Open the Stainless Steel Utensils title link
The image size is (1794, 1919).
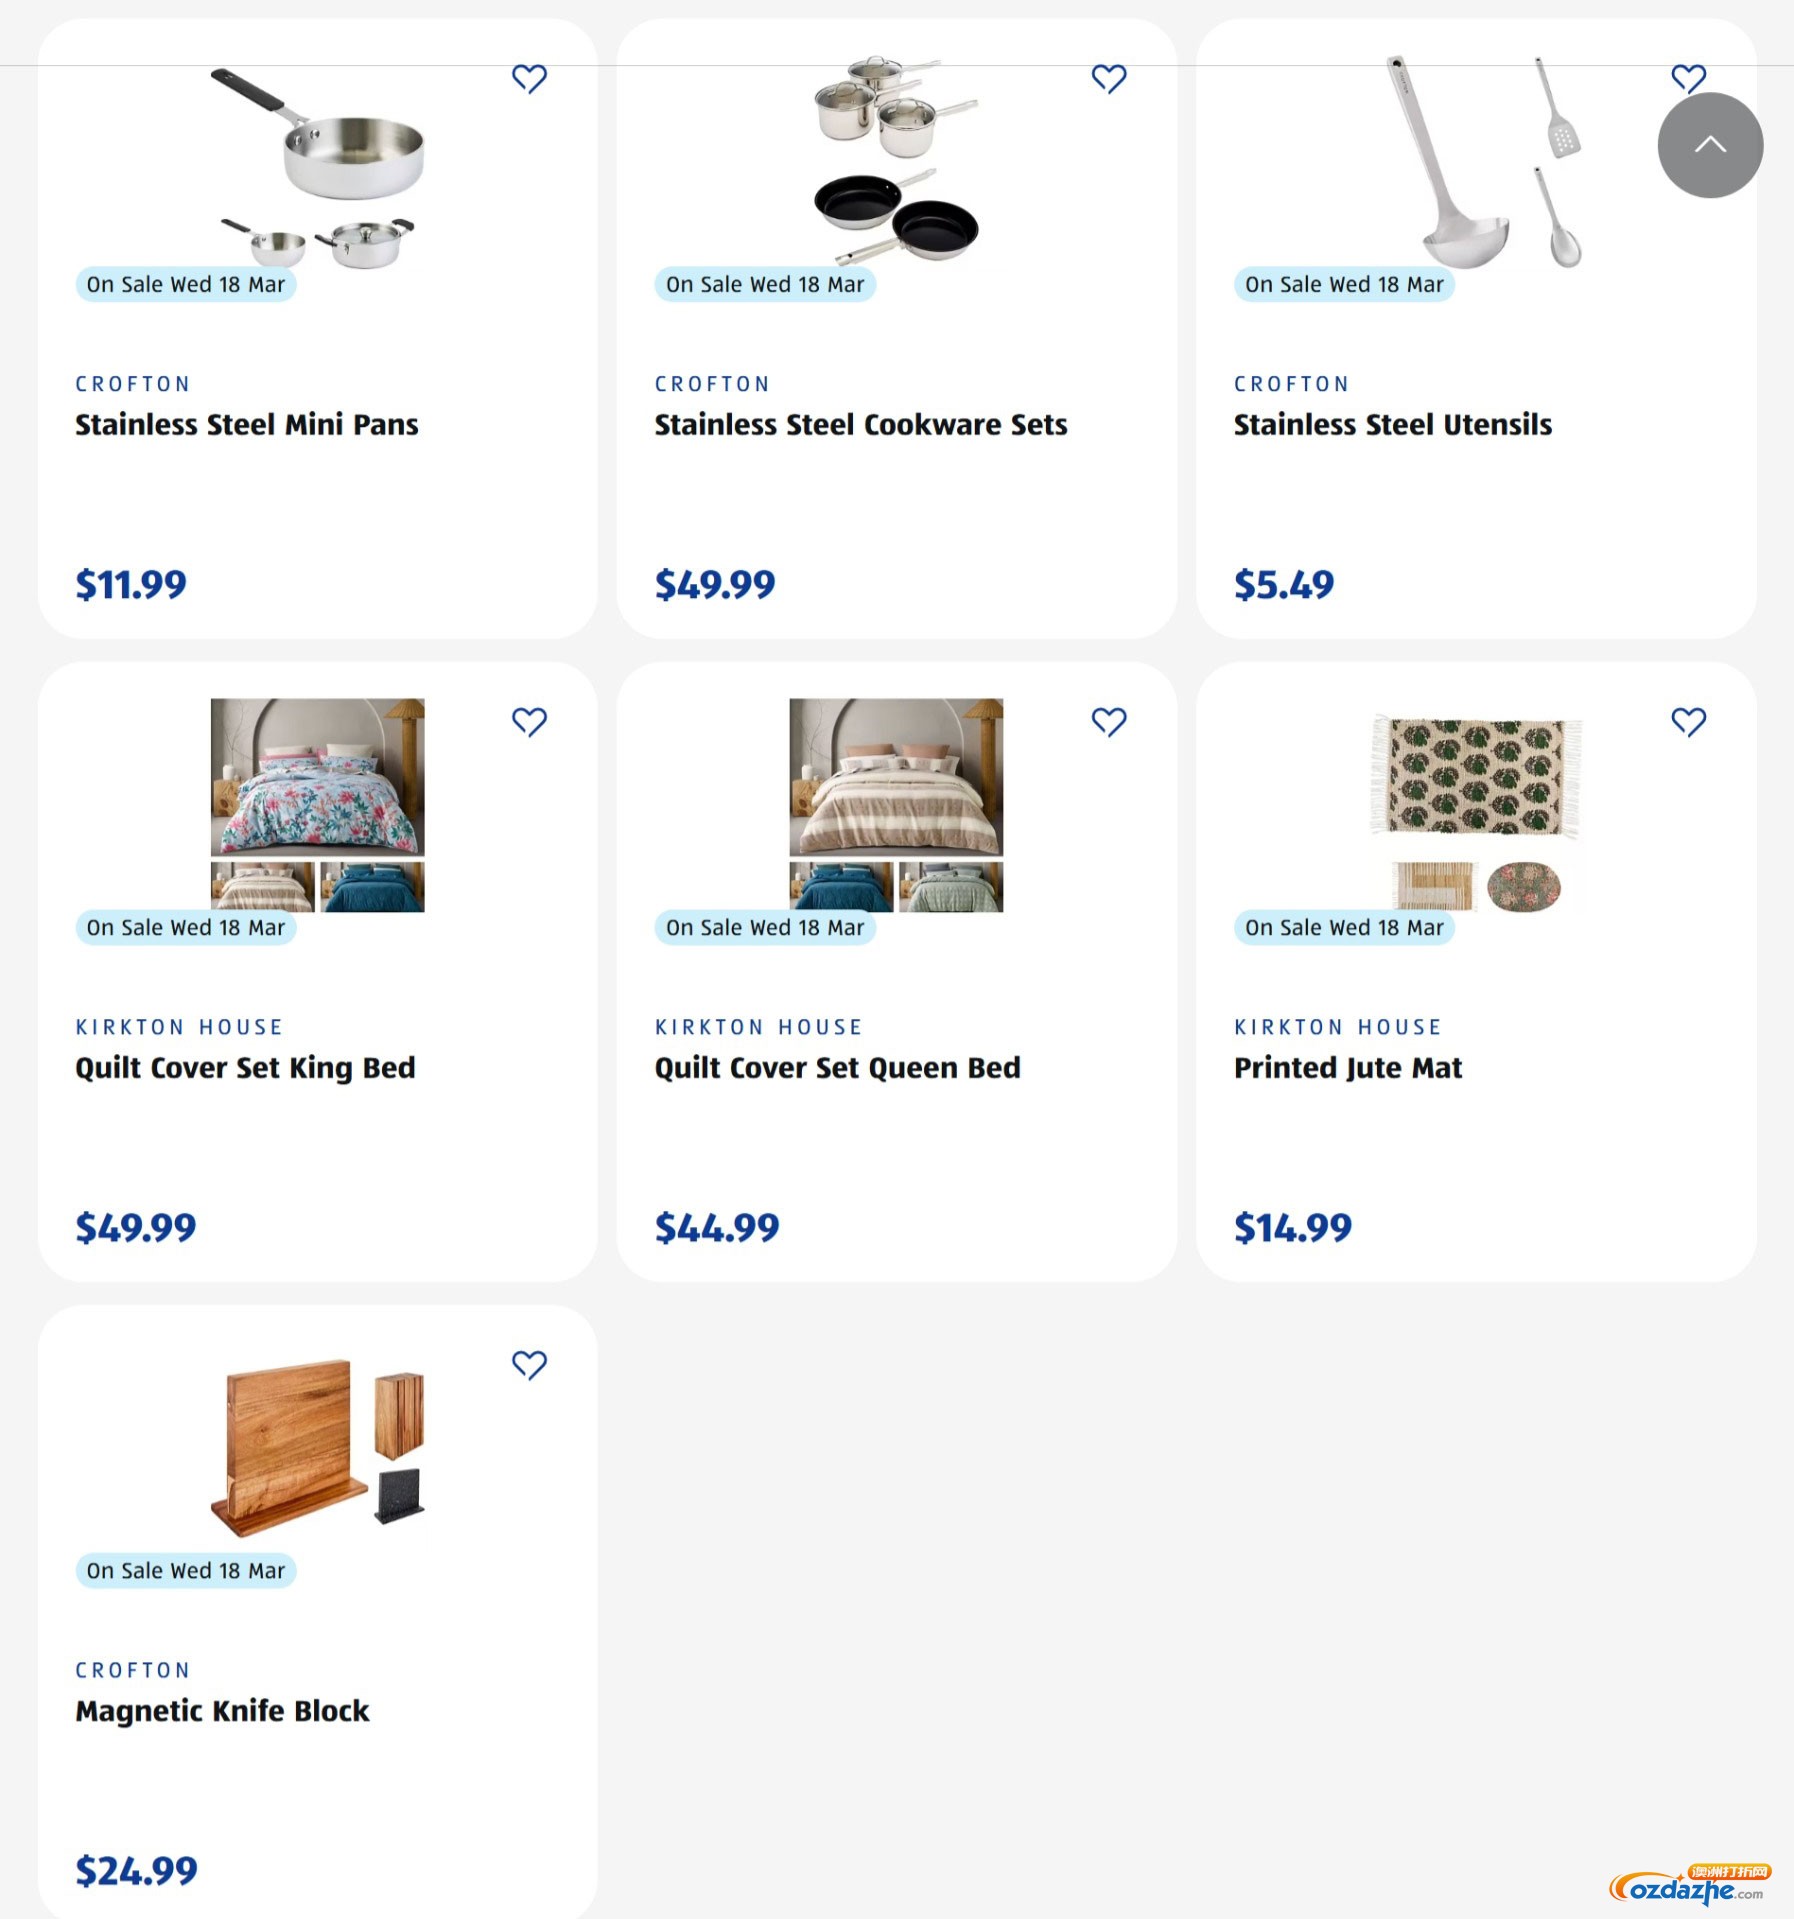coord(1392,425)
